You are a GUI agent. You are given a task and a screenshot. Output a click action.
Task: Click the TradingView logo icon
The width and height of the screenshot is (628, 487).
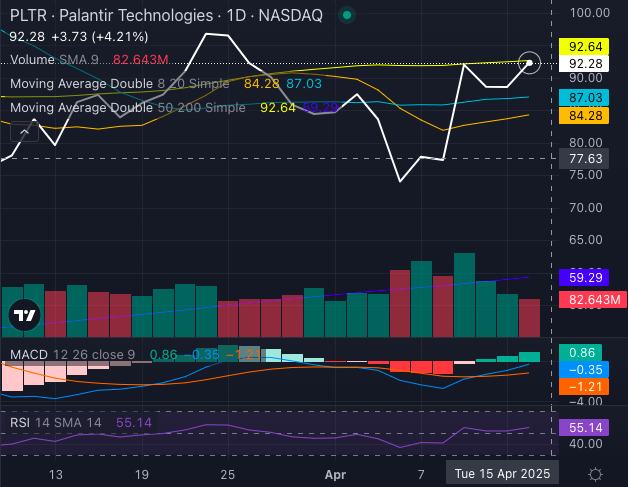(22, 316)
